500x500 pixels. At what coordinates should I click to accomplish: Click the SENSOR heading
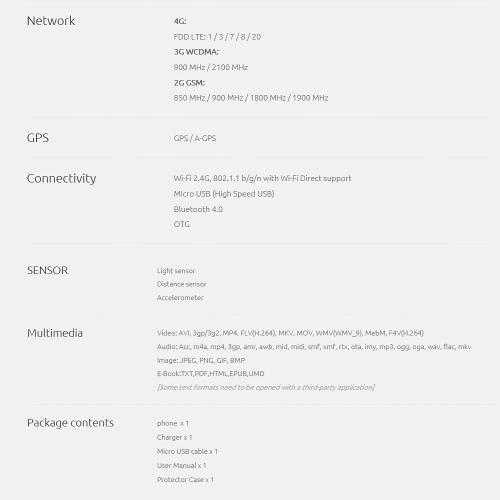[x=47, y=270]
